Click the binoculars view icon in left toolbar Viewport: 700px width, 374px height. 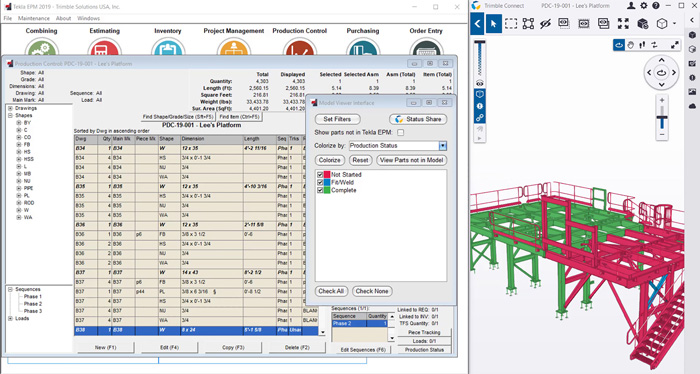(479, 83)
